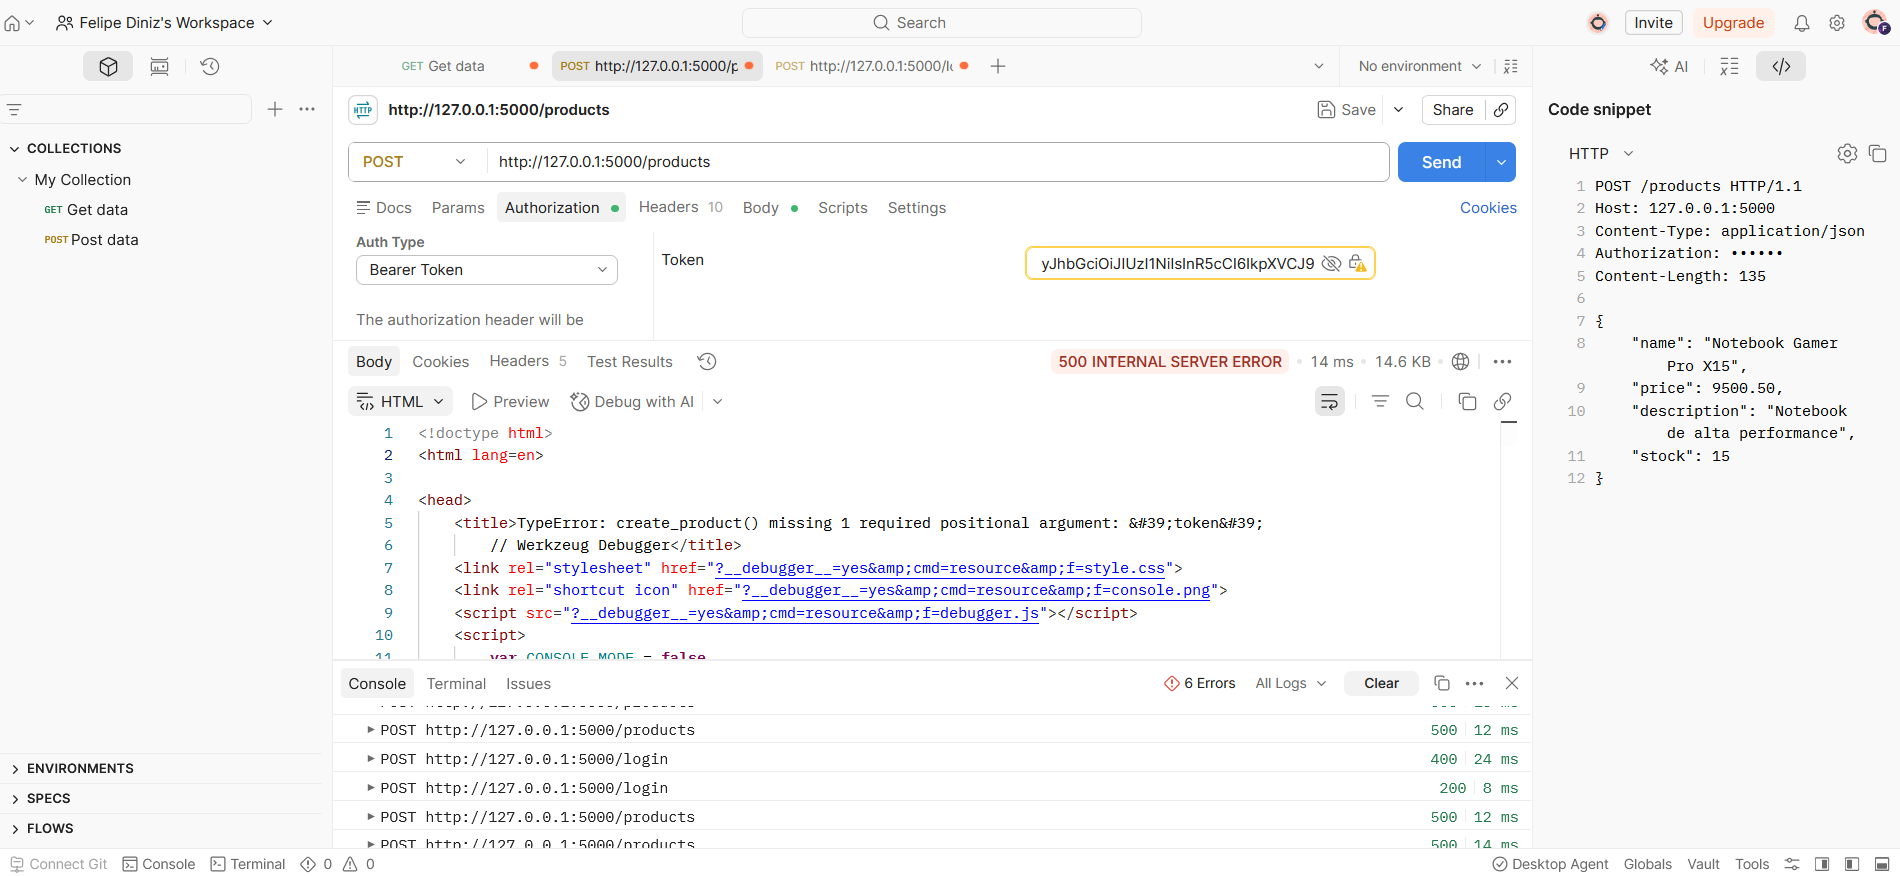Open the Cookies link
Image resolution: width=1900 pixels, height=876 pixels.
(x=1488, y=208)
